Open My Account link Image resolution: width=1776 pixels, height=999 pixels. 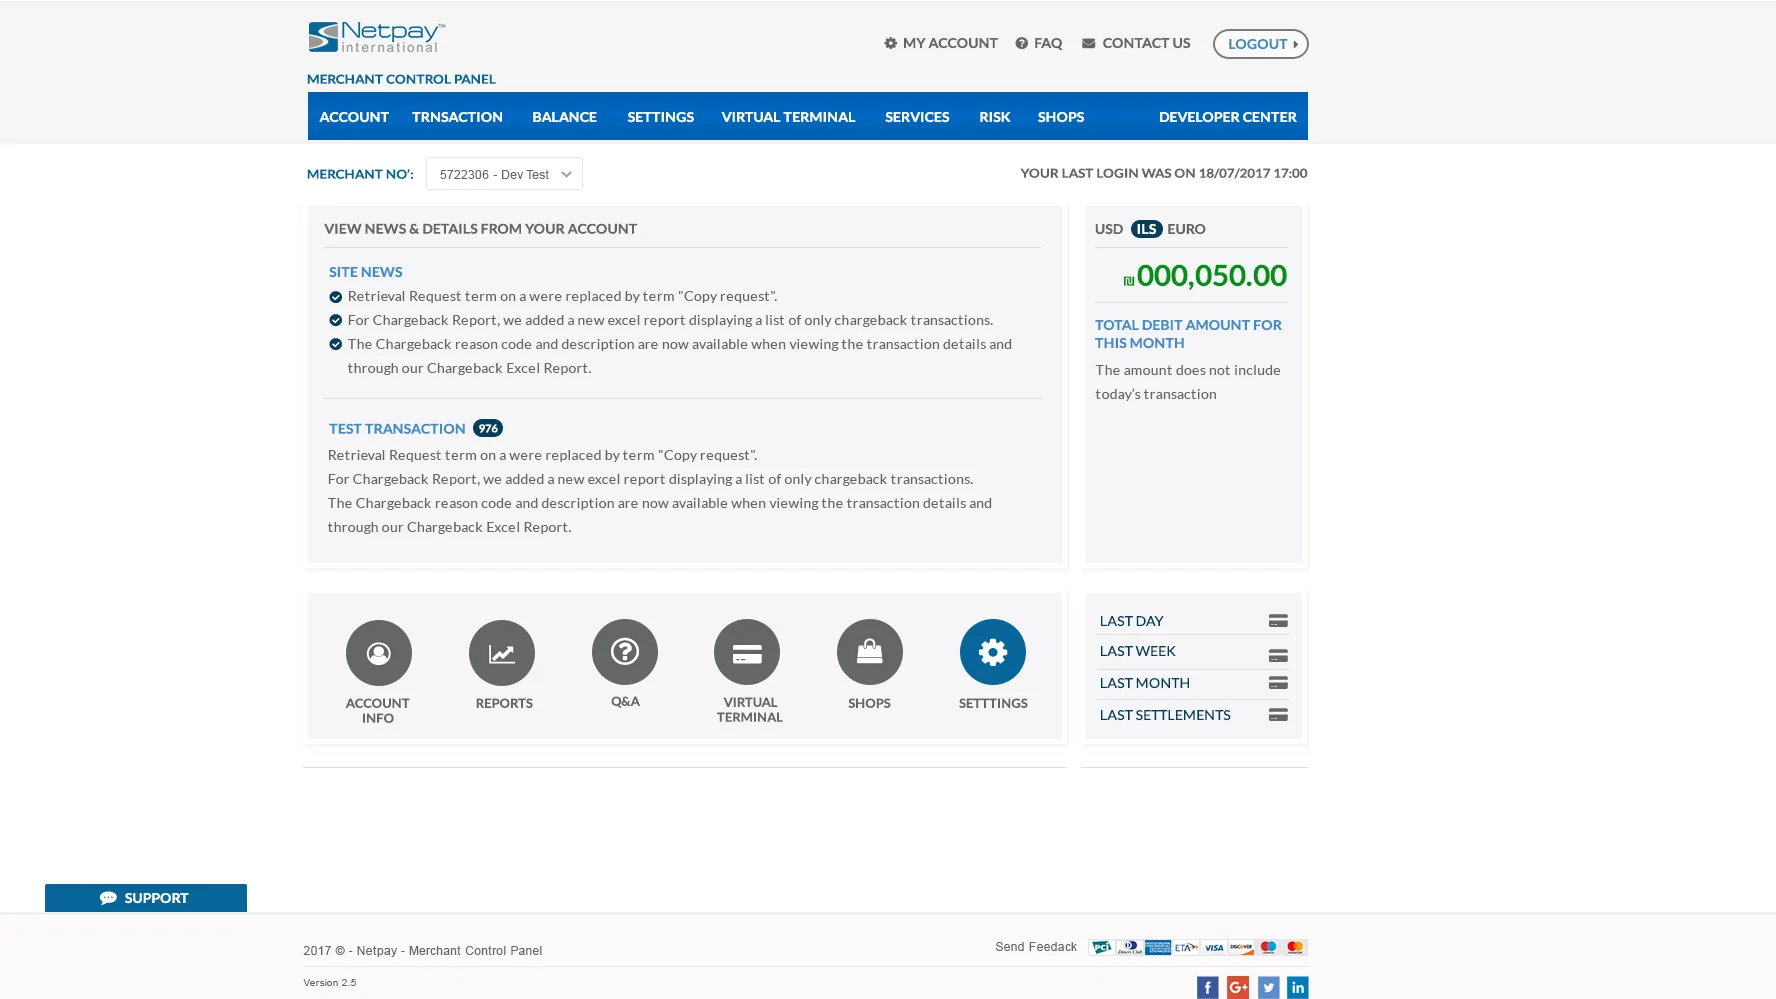pyautogui.click(x=941, y=43)
